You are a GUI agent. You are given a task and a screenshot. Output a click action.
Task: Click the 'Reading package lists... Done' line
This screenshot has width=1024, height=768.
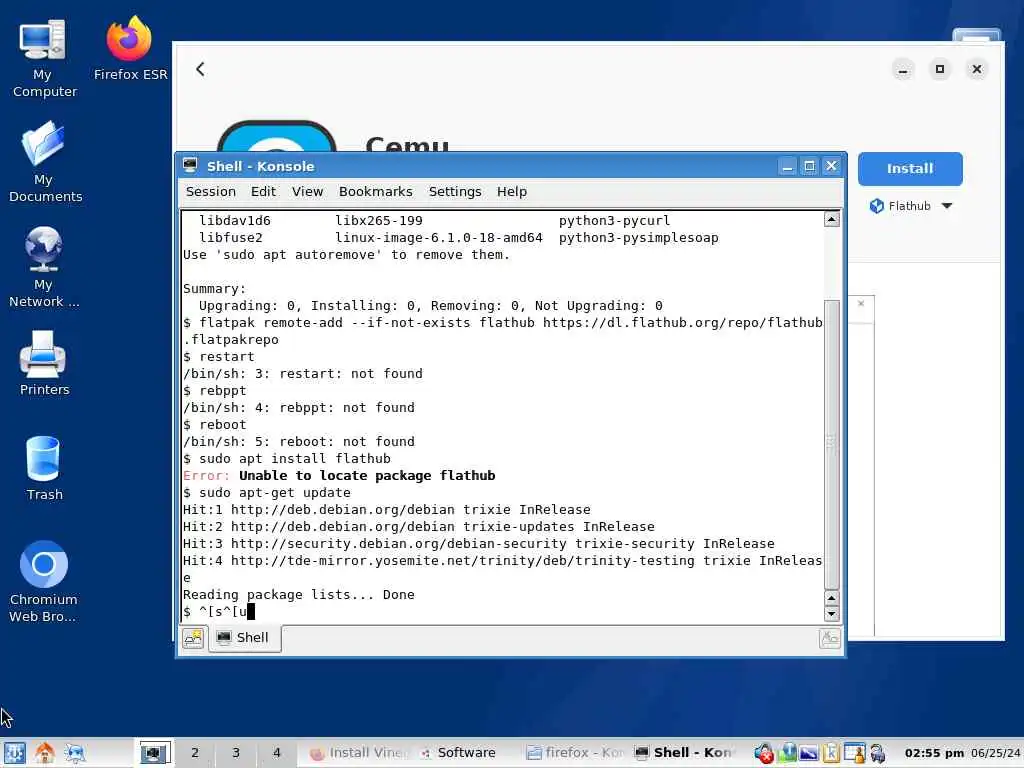tap(298, 595)
